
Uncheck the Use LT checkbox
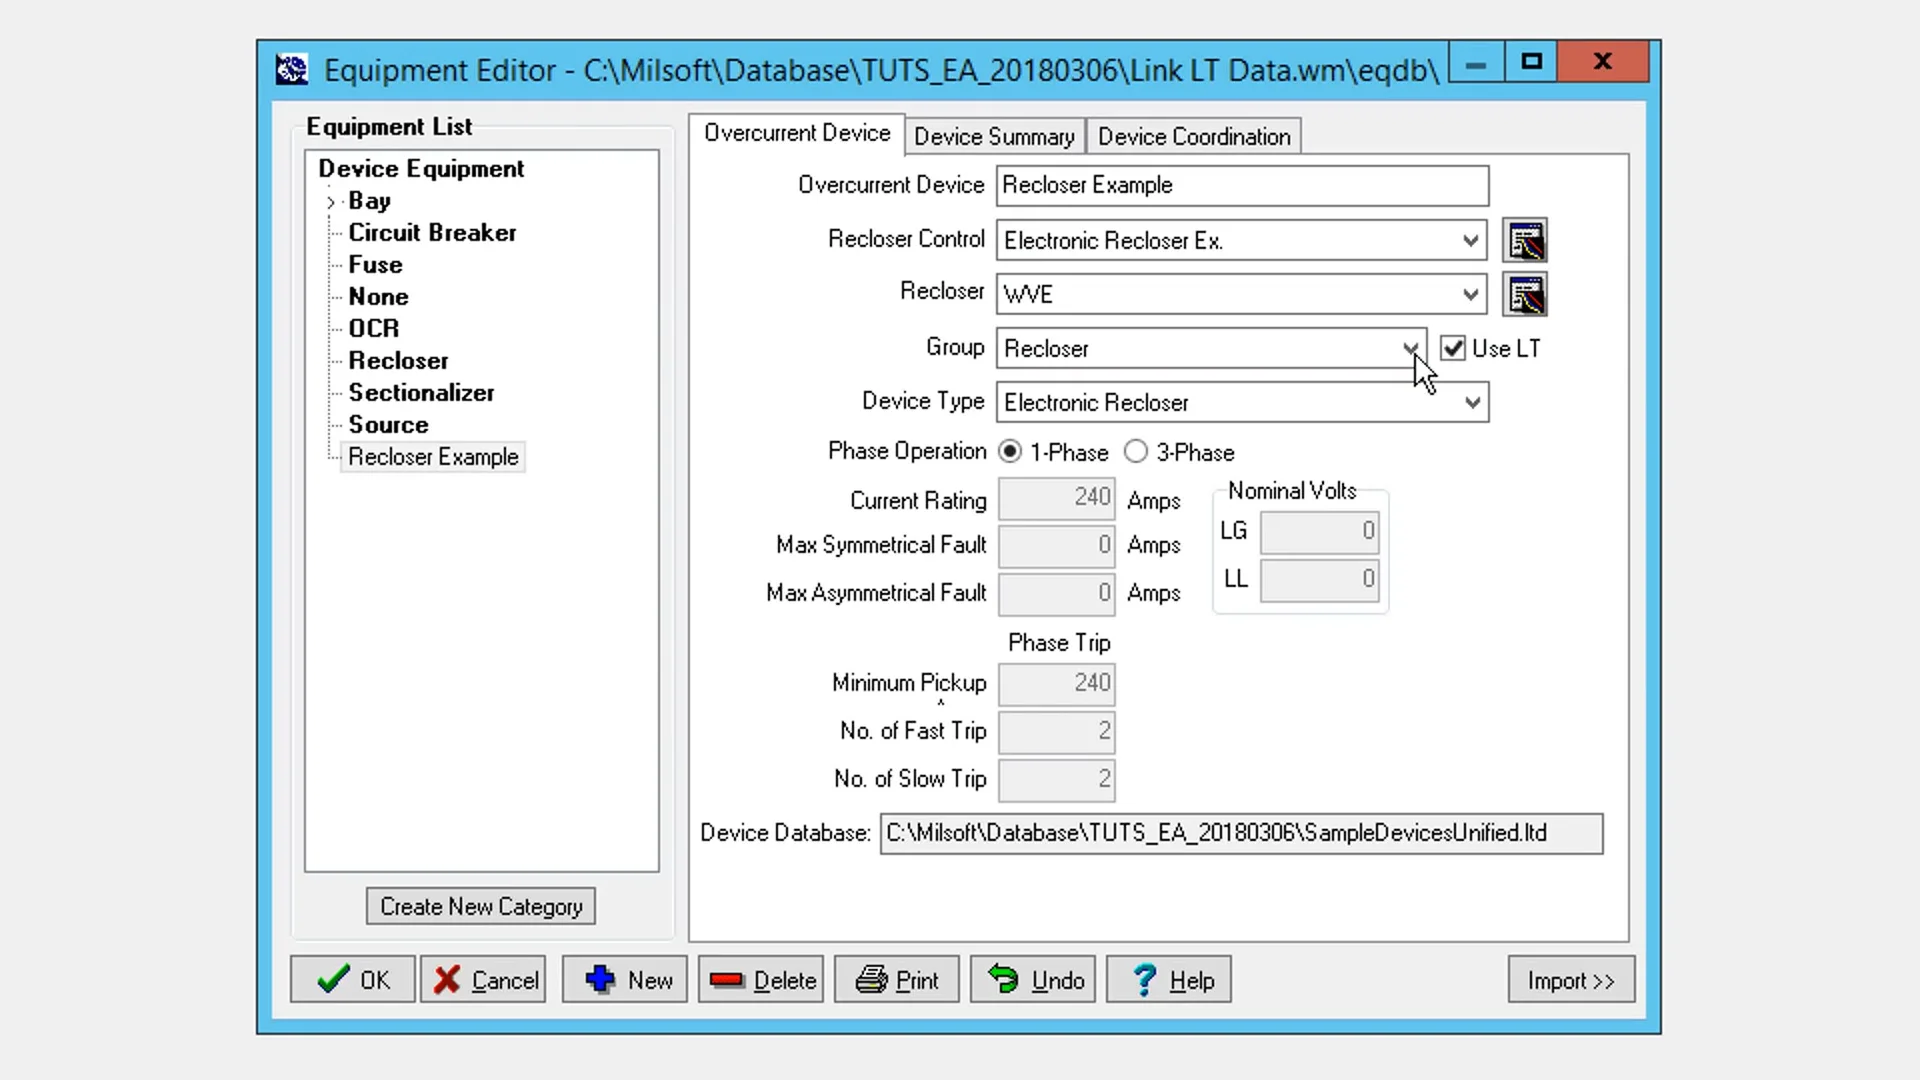point(1452,348)
